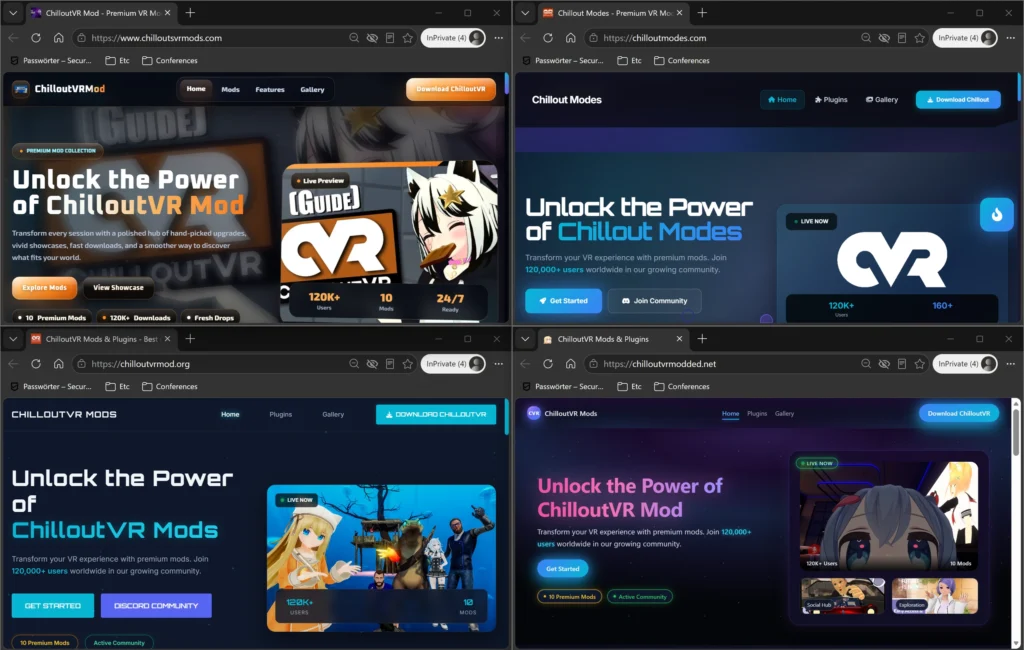Expand tab actions chevron in chilloutmodes.com window
The height and width of the screenshot is (650, 1024).
[x=525, y=12]
